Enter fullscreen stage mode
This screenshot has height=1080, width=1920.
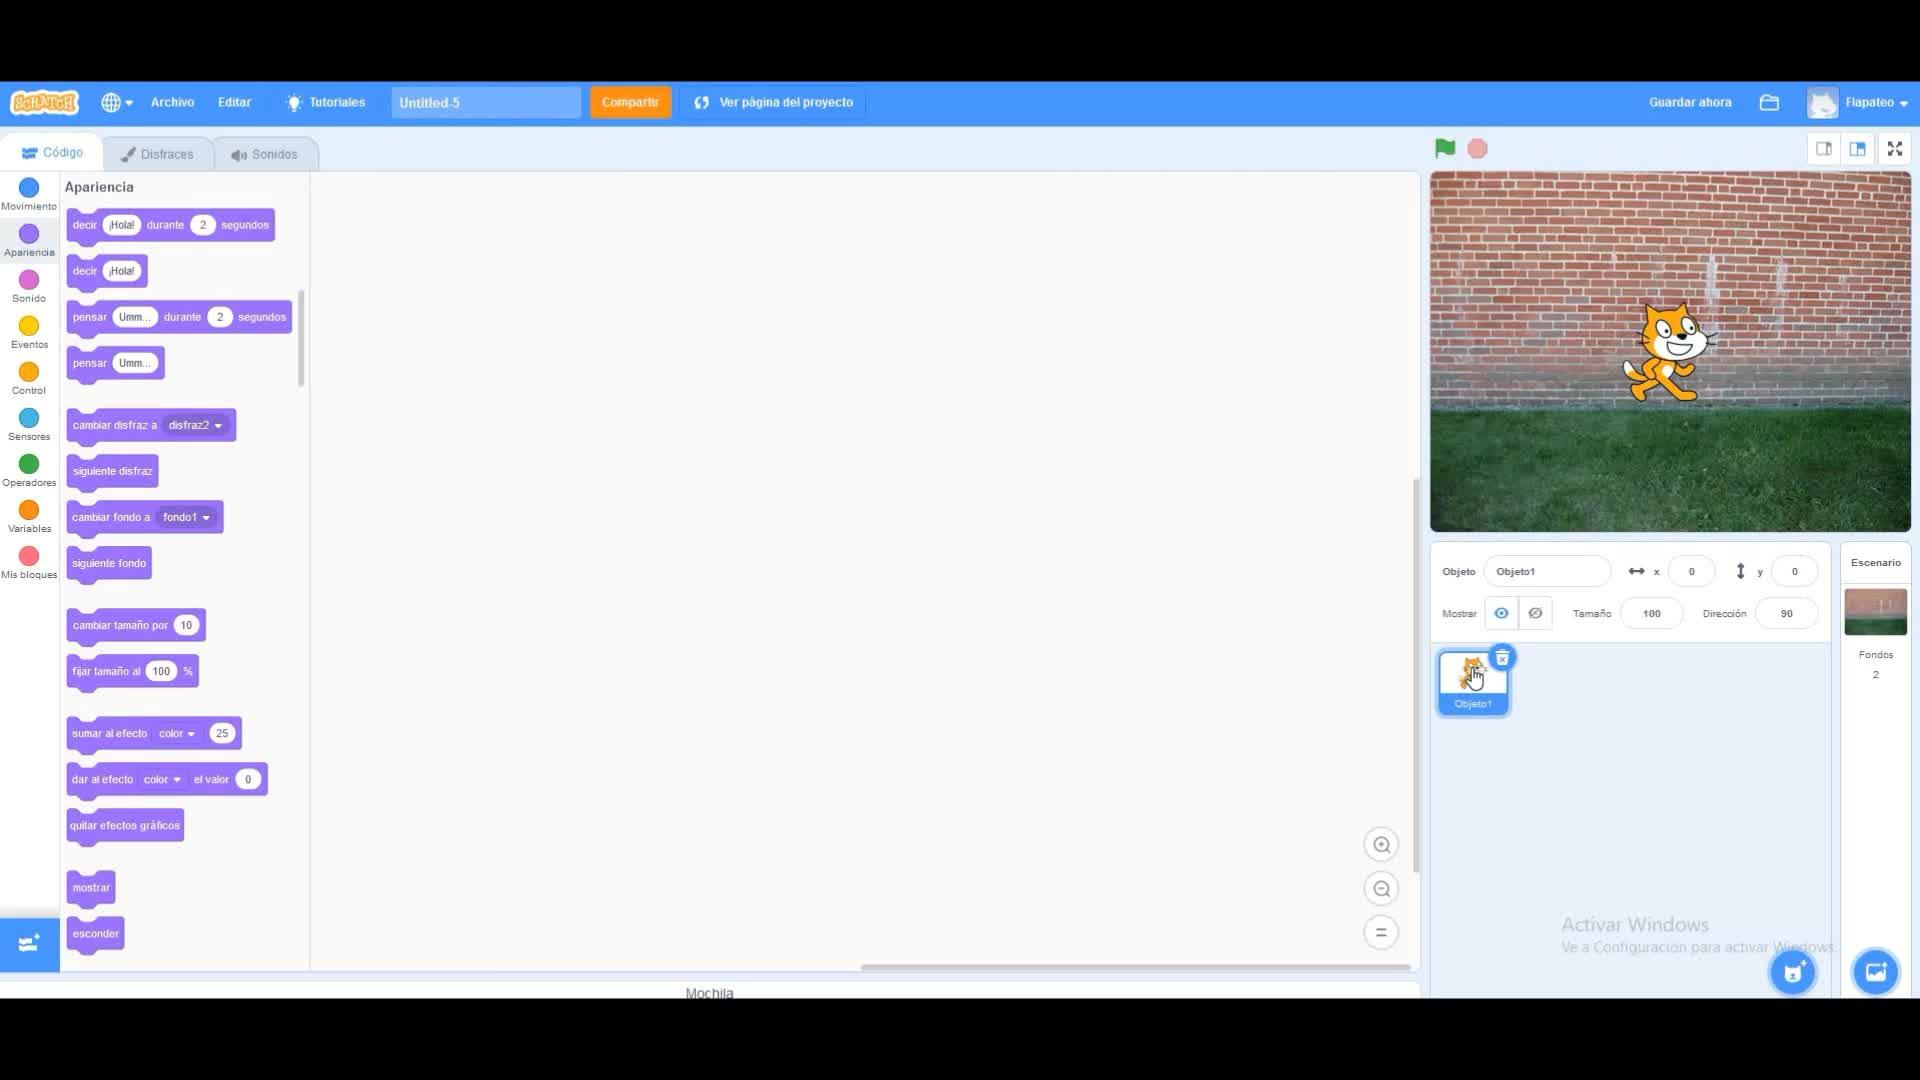1894,149
